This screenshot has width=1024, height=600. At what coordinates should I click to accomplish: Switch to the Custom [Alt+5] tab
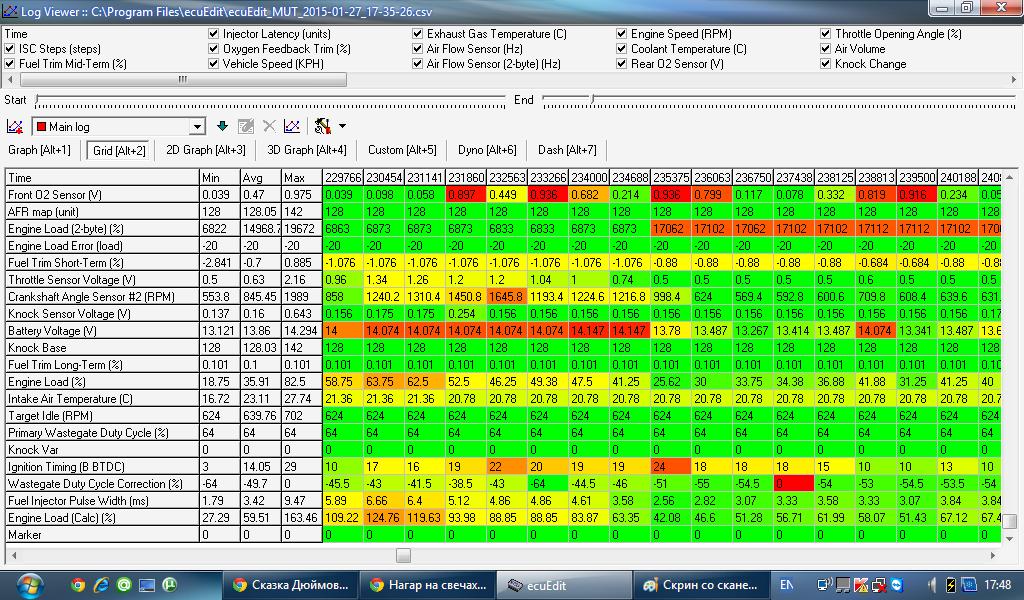pyautogui.click(x=402, y=150)
